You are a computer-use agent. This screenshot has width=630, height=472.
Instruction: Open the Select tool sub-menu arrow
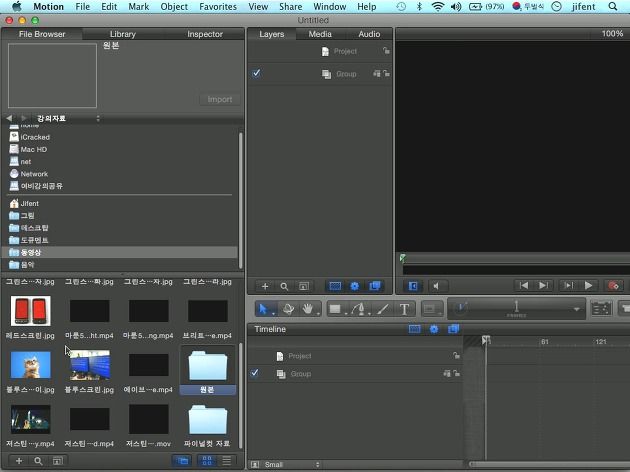[x=273, y=314]
